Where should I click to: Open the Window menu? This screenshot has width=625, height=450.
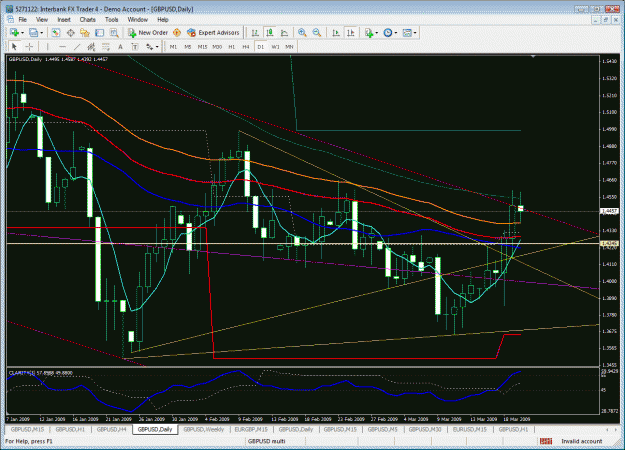[138, 20]
